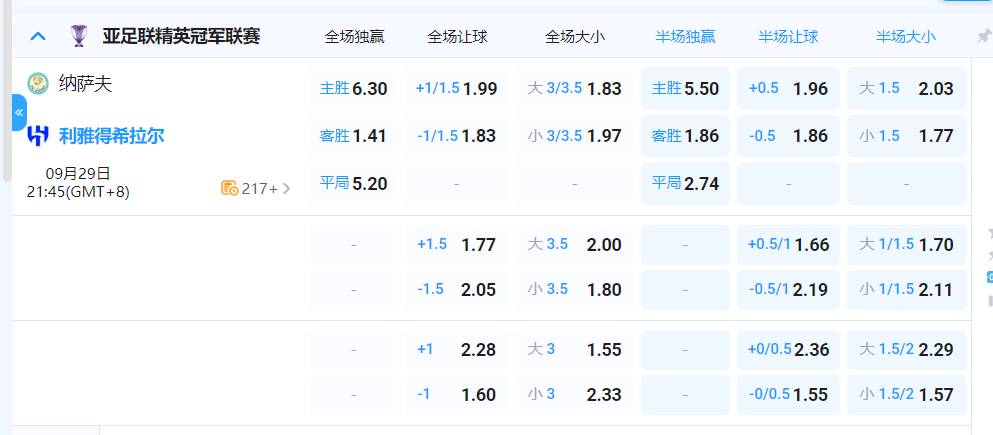Select 主胜 full-time odds 6.30
993x435 pixels.
pos(353,89)
